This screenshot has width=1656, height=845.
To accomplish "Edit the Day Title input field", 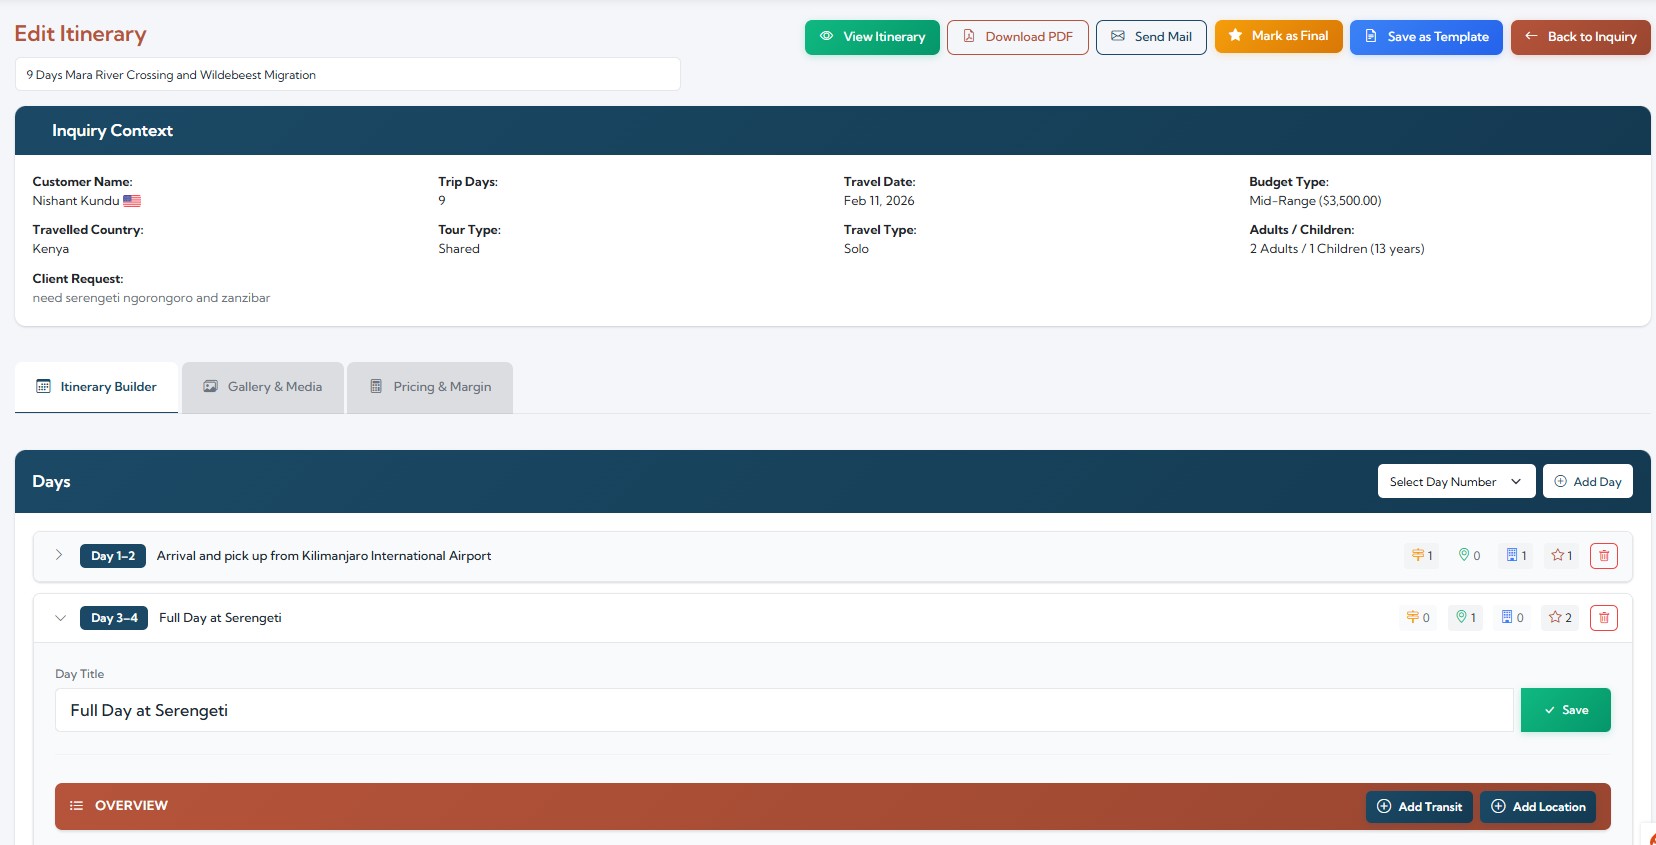I will 784,710.
